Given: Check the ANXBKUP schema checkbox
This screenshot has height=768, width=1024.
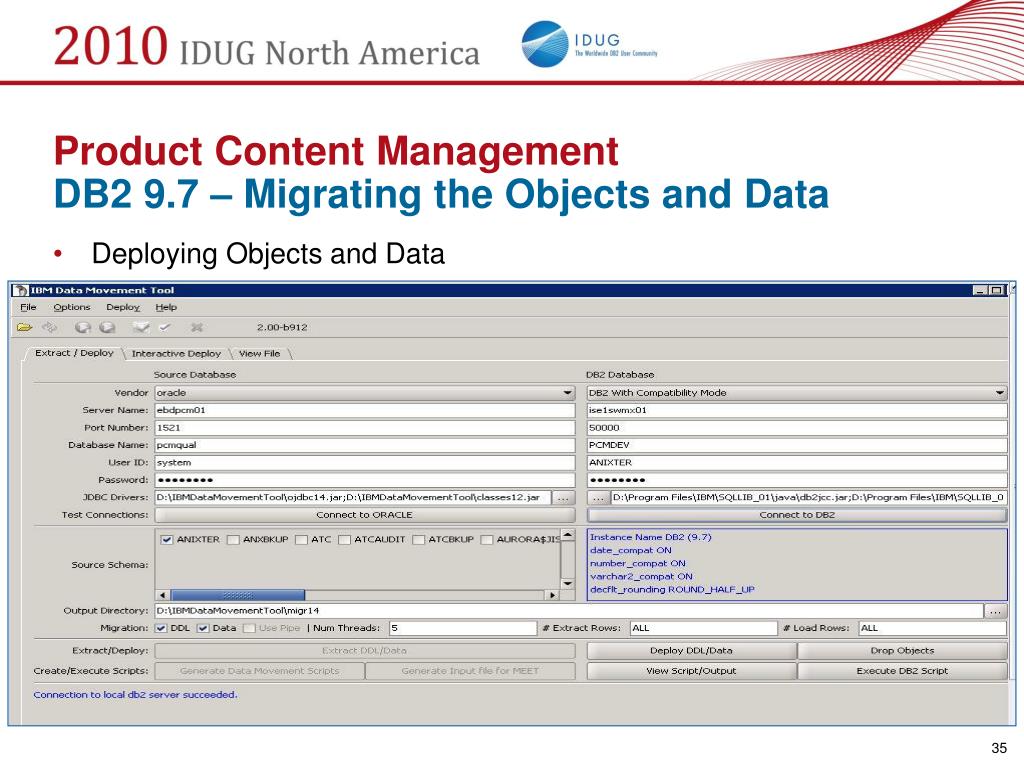Looking at the screenshot, I should 232,539.
